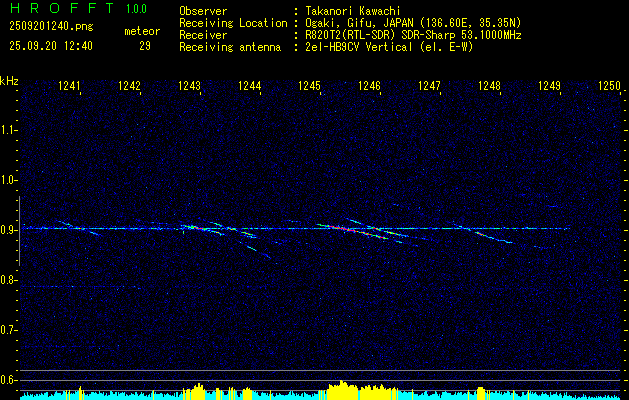This screenshot has width=629, height=400.
Task: Click the 1246 time marker
Action: (x=369, y=86)
